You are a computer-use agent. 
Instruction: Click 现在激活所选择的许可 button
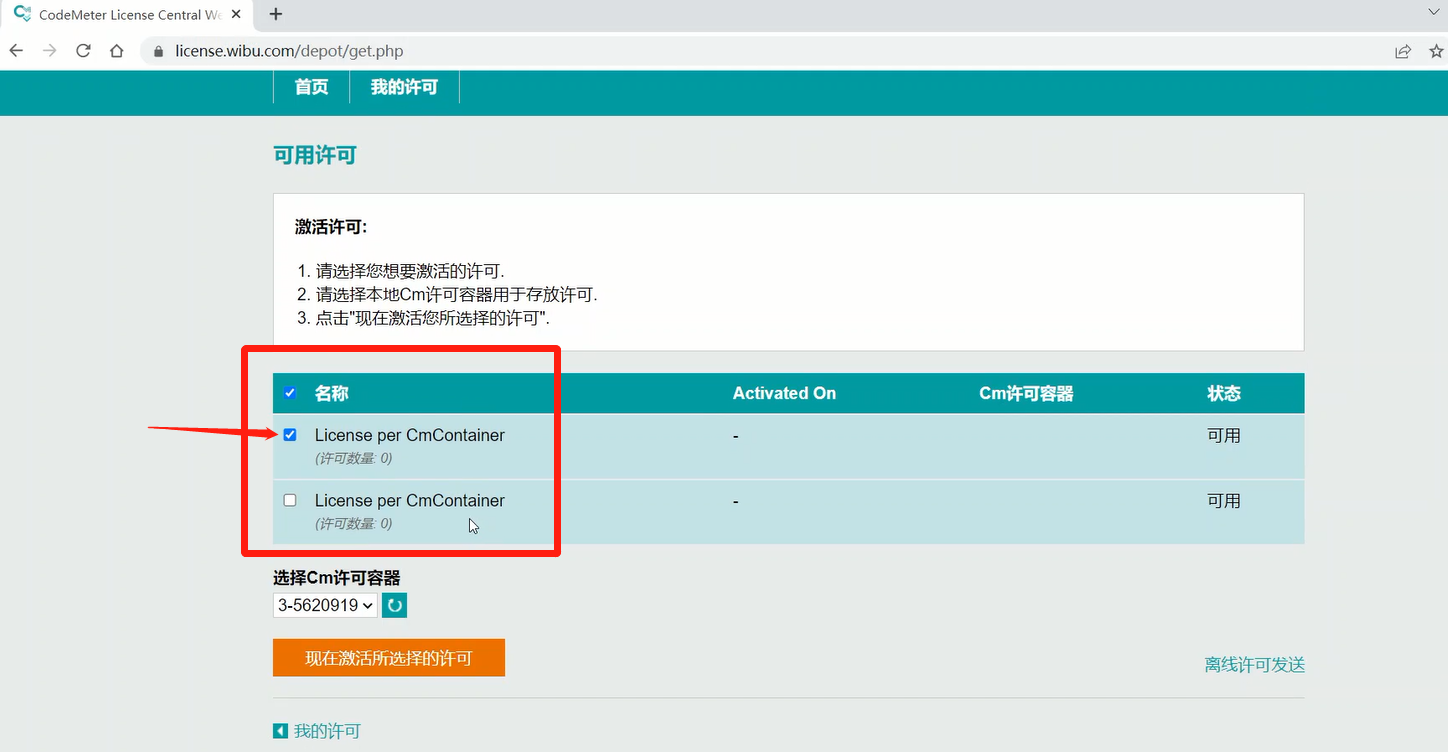click(389, 658)
